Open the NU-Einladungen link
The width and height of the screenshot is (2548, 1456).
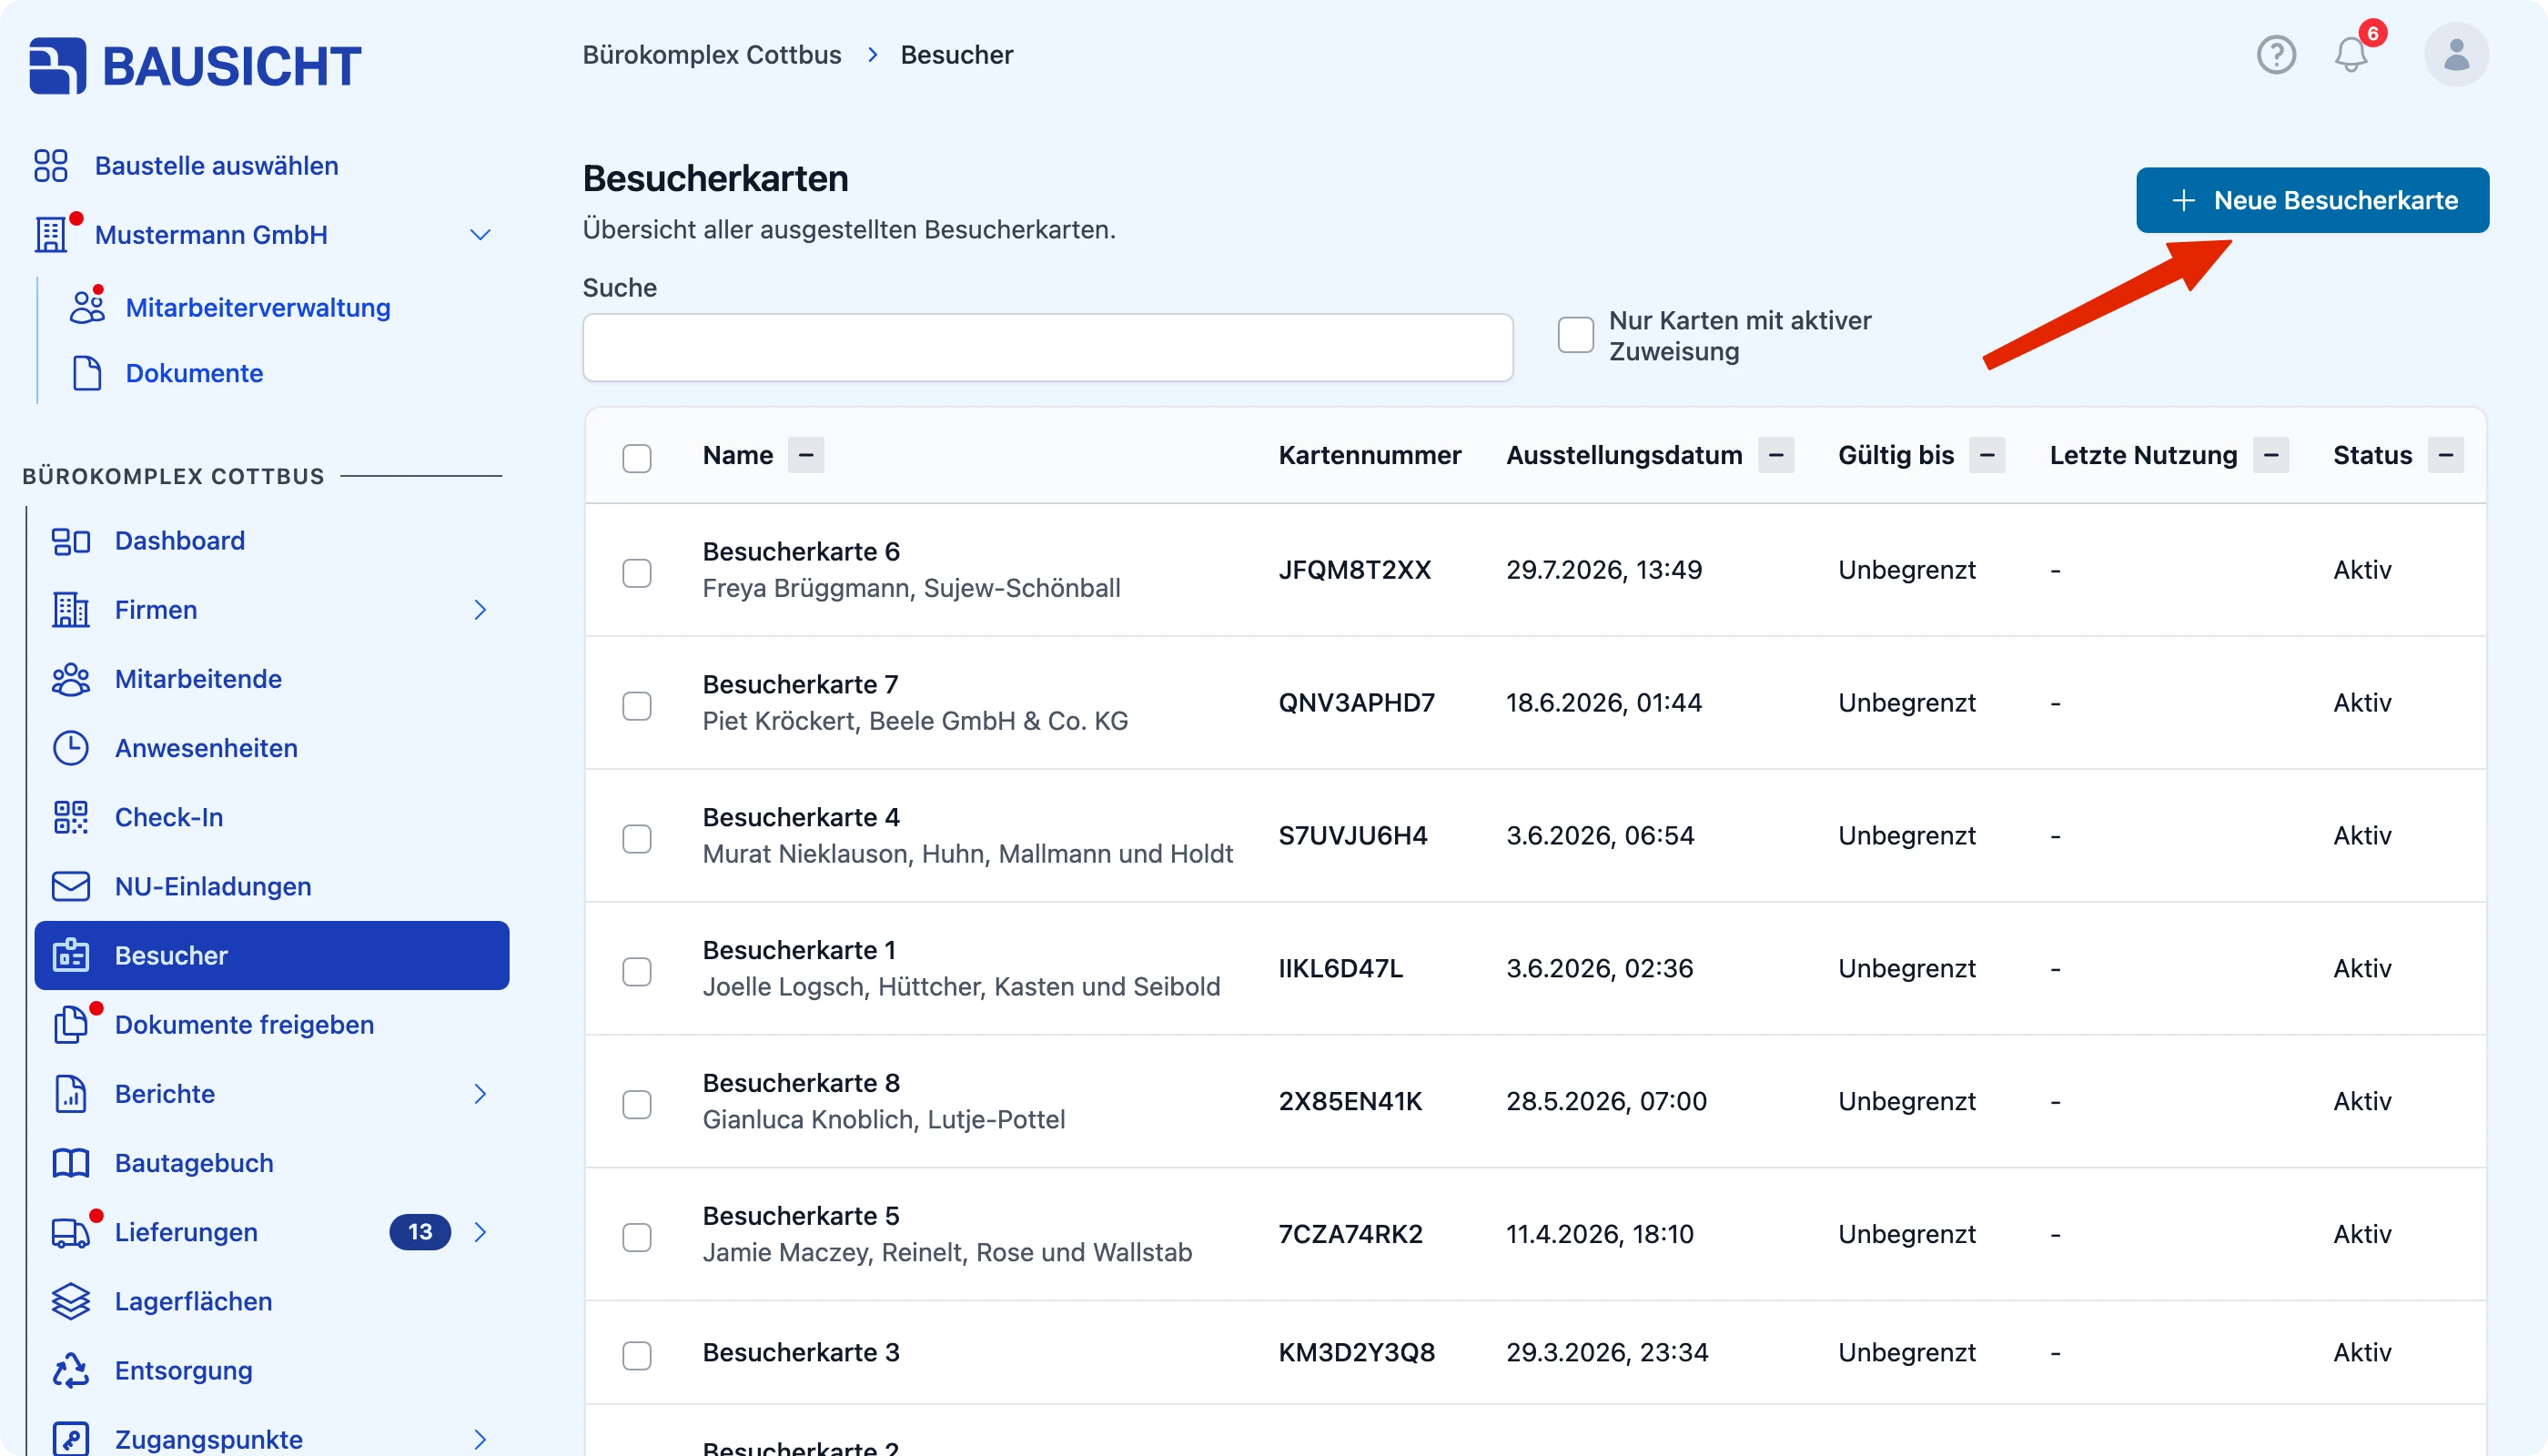[x=213, y=886]
